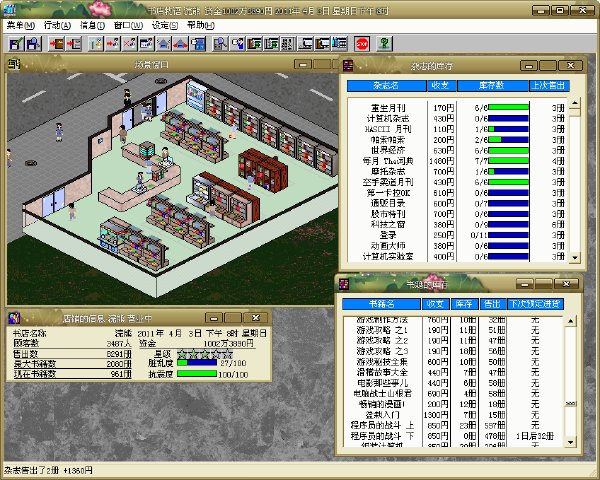Click the red X fire clerk icon

(129, 44)
